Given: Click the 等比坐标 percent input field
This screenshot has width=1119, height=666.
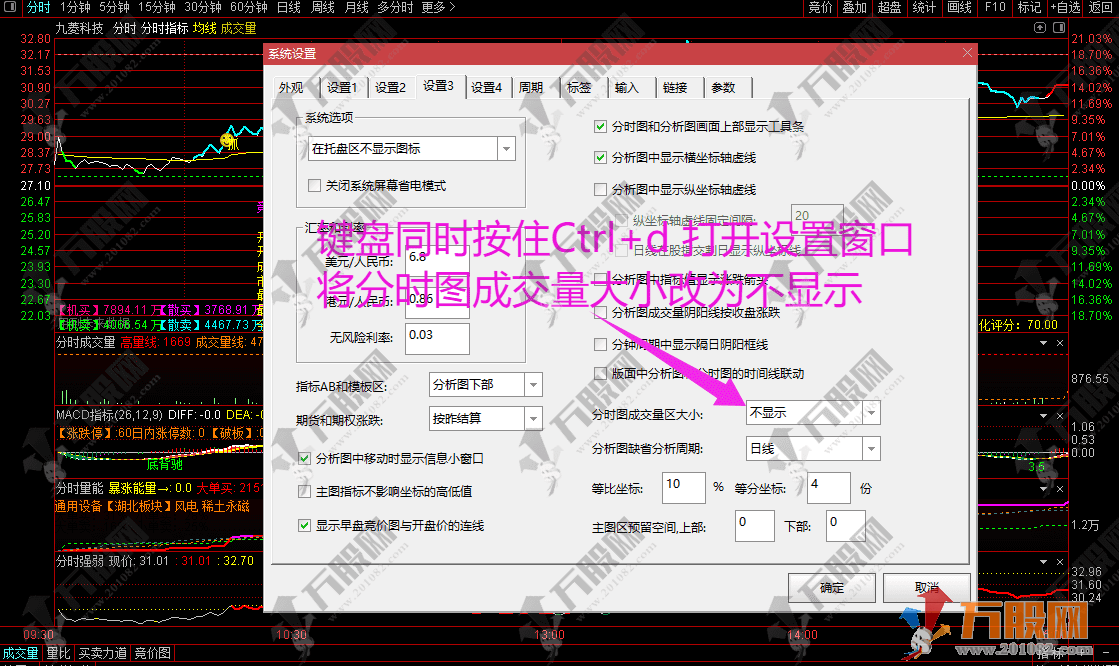Looking at the screenshot, I should coord(684,488).
